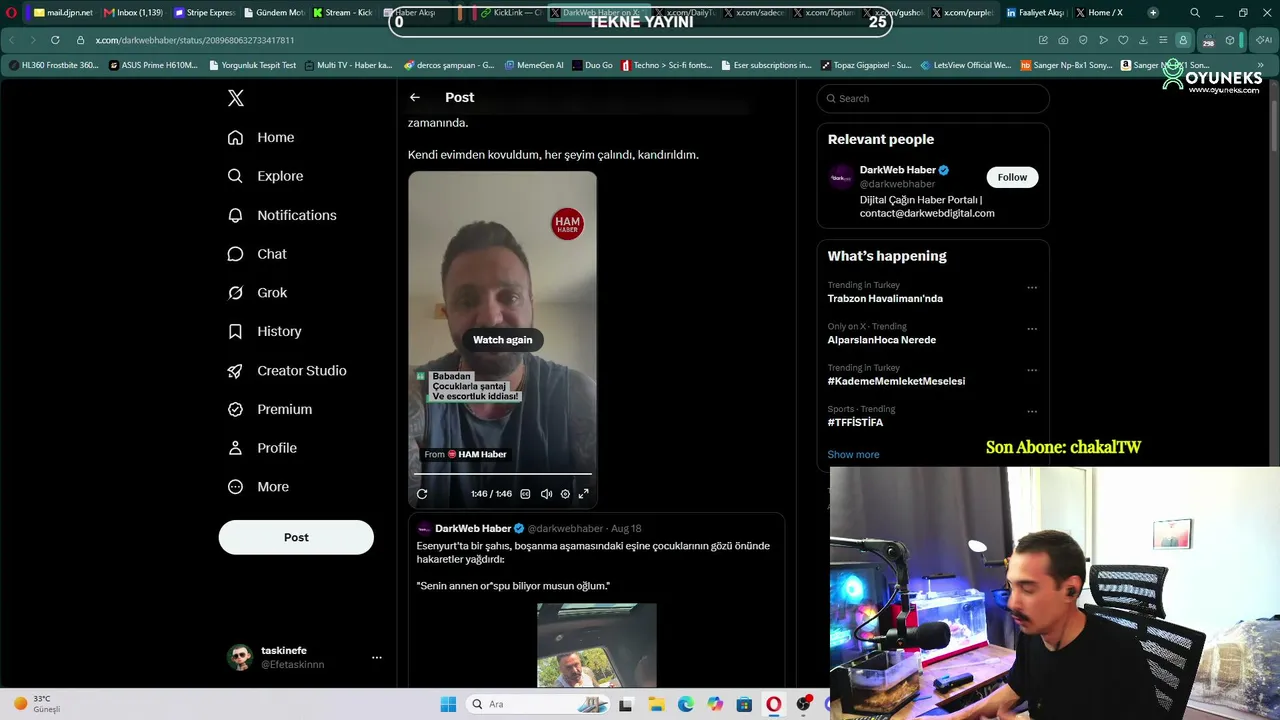The image size is (1280, 720).
Task: Click Show more under What's happening
Action: (x=853, y=454)
